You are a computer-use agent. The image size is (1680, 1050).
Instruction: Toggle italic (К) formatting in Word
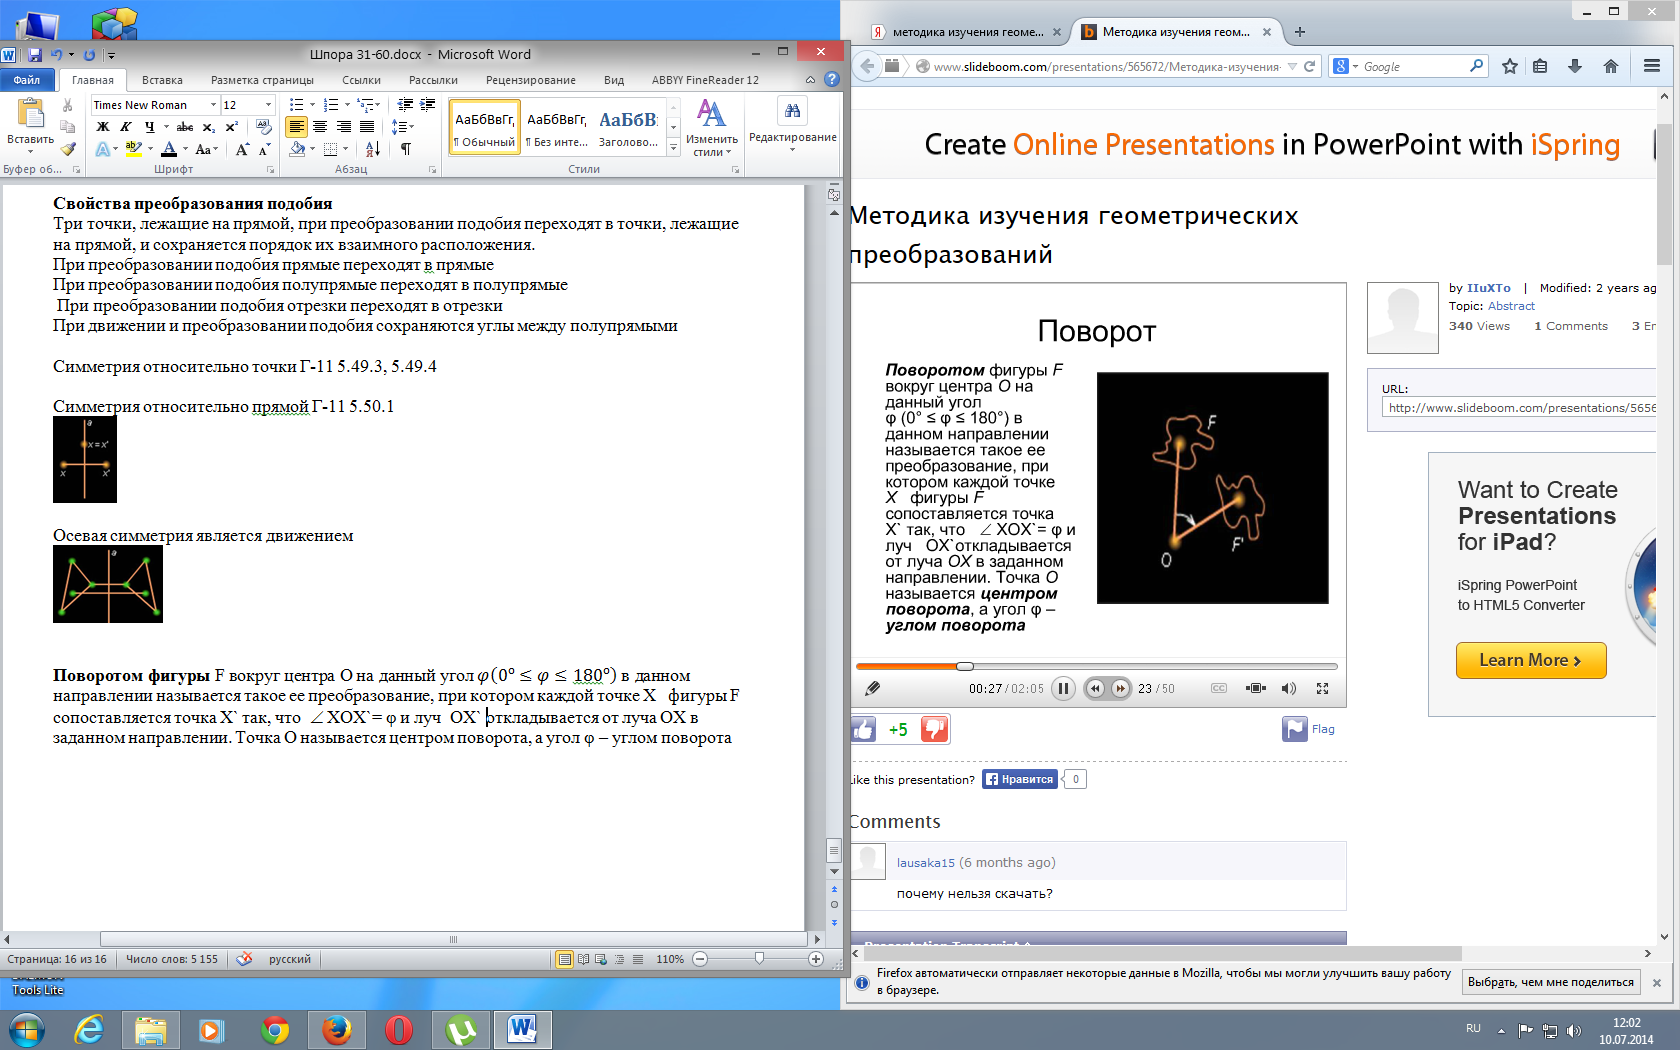[x=125, y=127]
